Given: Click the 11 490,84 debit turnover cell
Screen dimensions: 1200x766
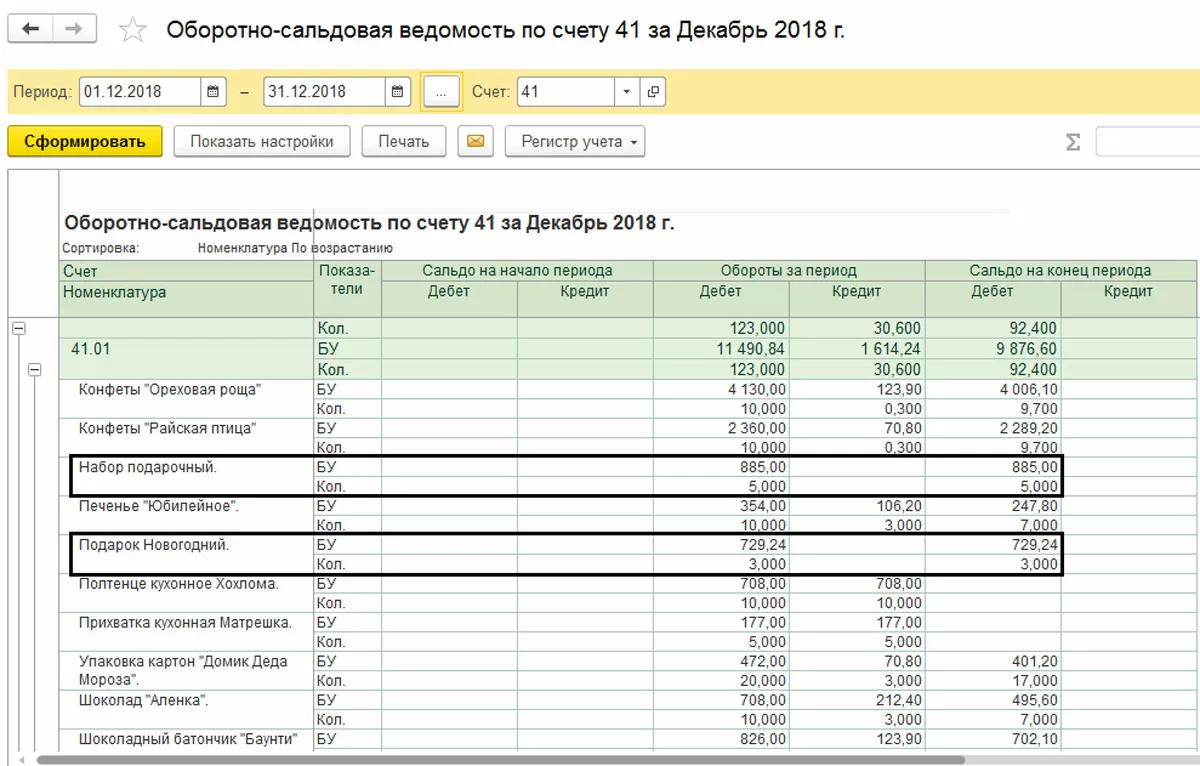Looking at the screenshot, I should point(721,349).
